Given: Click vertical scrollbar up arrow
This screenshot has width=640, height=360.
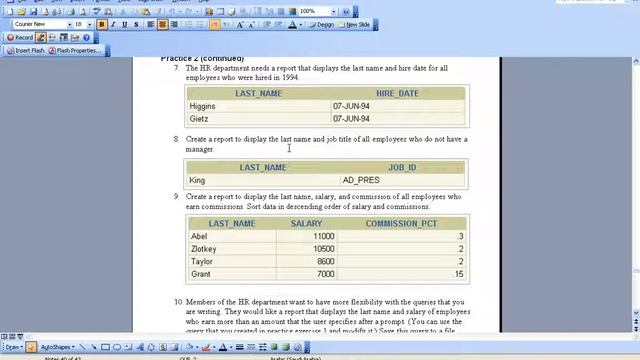Looking at the screenshot, I should (636, 61).
